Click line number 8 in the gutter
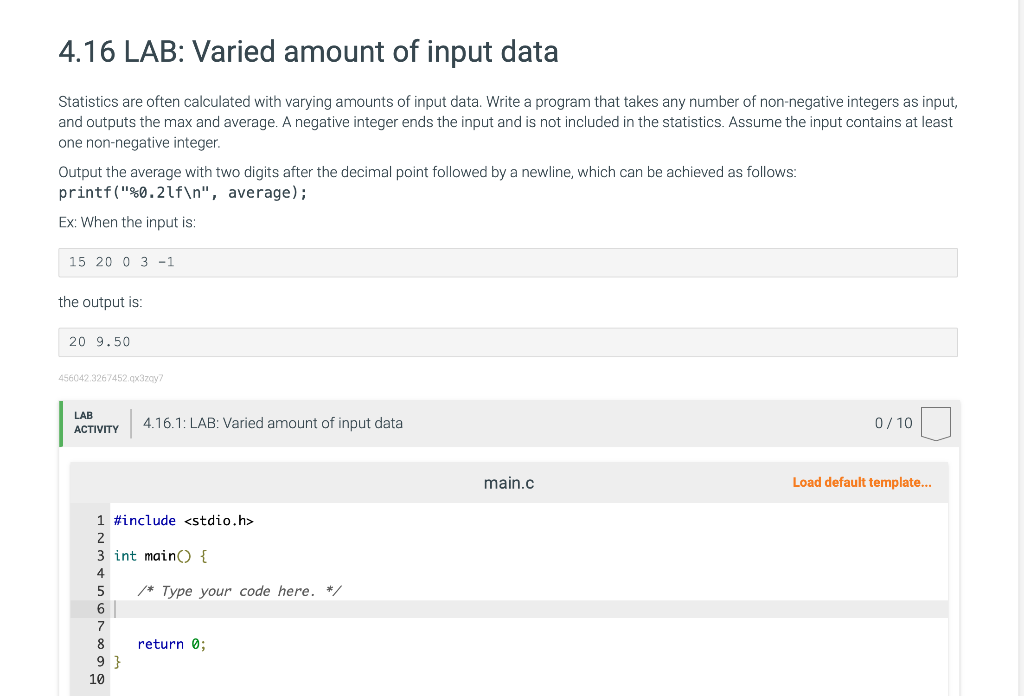 click(101, 644)
